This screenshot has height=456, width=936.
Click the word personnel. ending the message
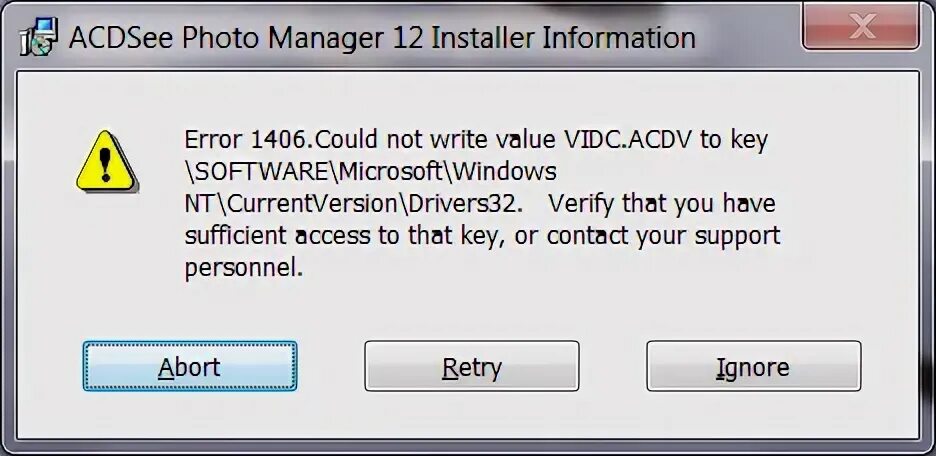click(244, 269)
